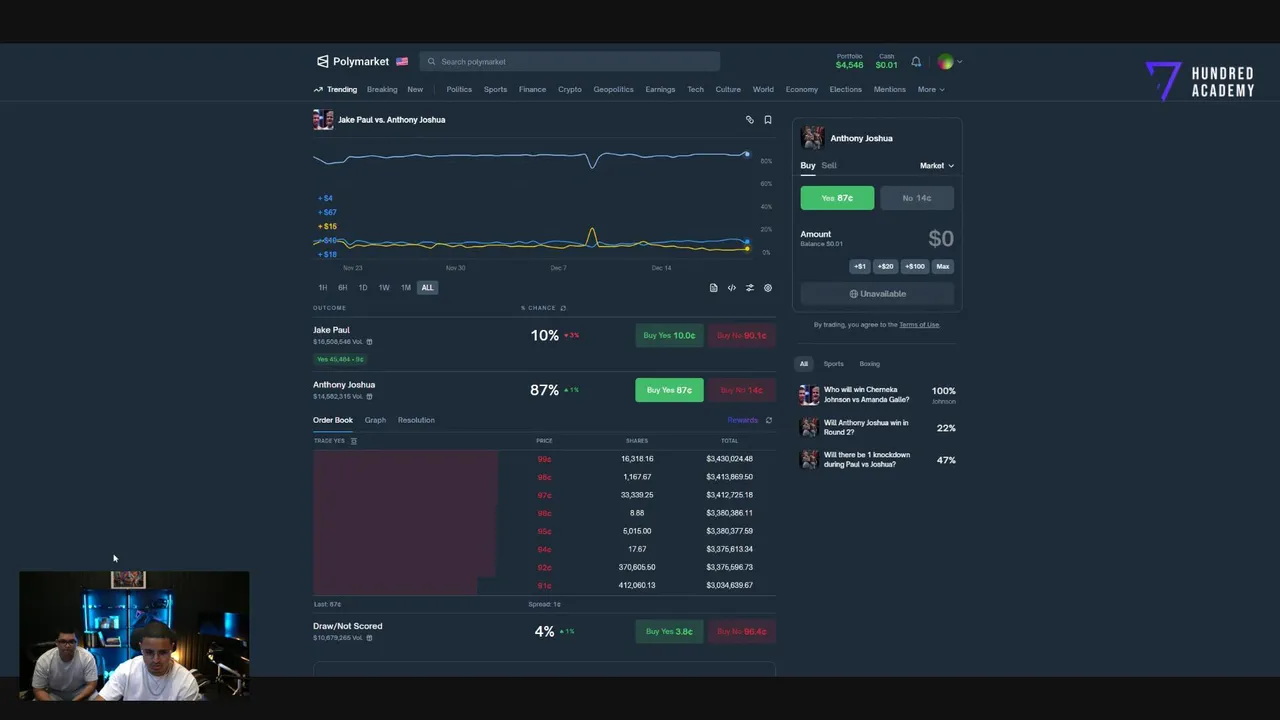The height and width of the screenshot is (720, 1280).
Task: Switch to the Buy tab
Action: click(x=808, y=166)
